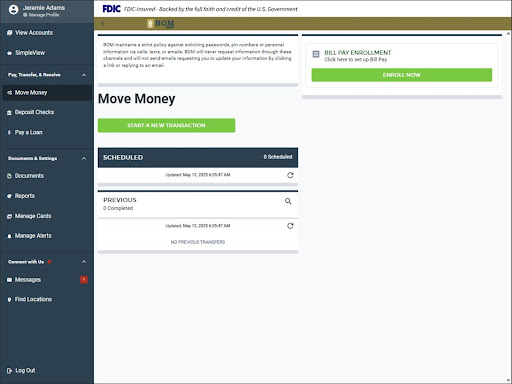This screenshot has height=384, width=512.
Task: Click the Scheduled section header
Action: pos(198,157)
